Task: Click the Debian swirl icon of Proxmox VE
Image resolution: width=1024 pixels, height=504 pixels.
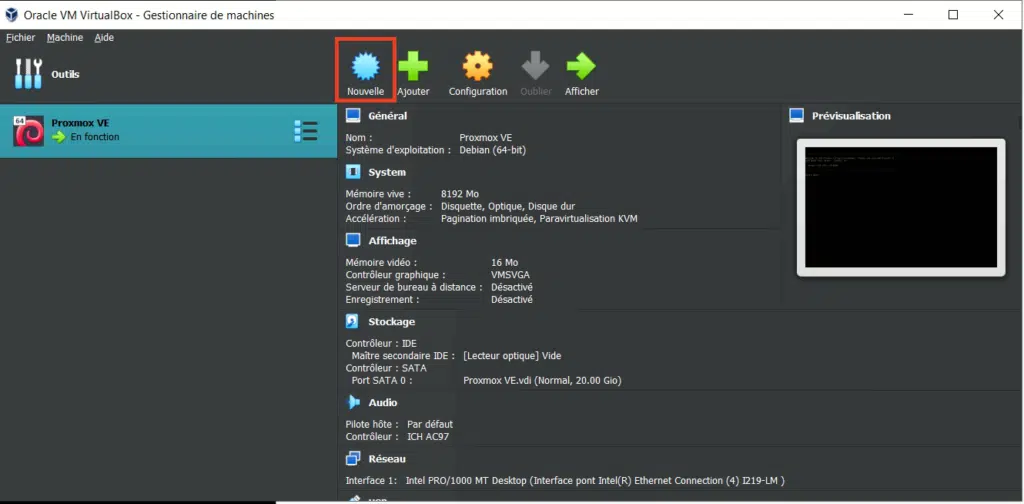Action: coord(28,131)
